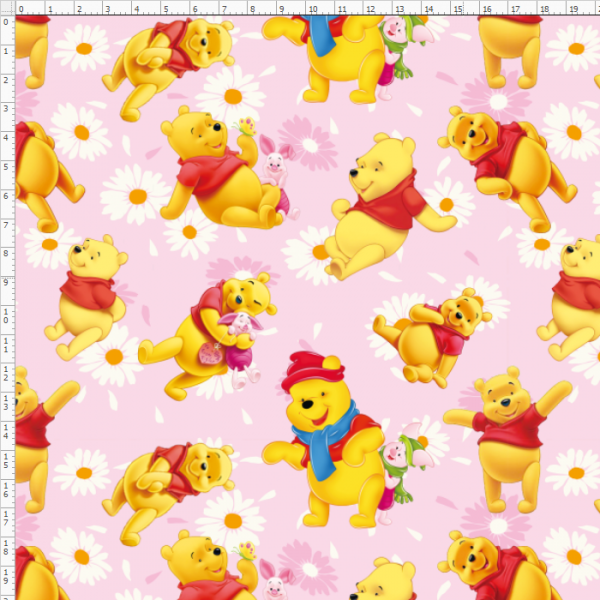Viewport: 600px width, 600px height.
Task: Click the 3 mark on vertical ruler
Action: pyautogui.click(x=6, y=109)
